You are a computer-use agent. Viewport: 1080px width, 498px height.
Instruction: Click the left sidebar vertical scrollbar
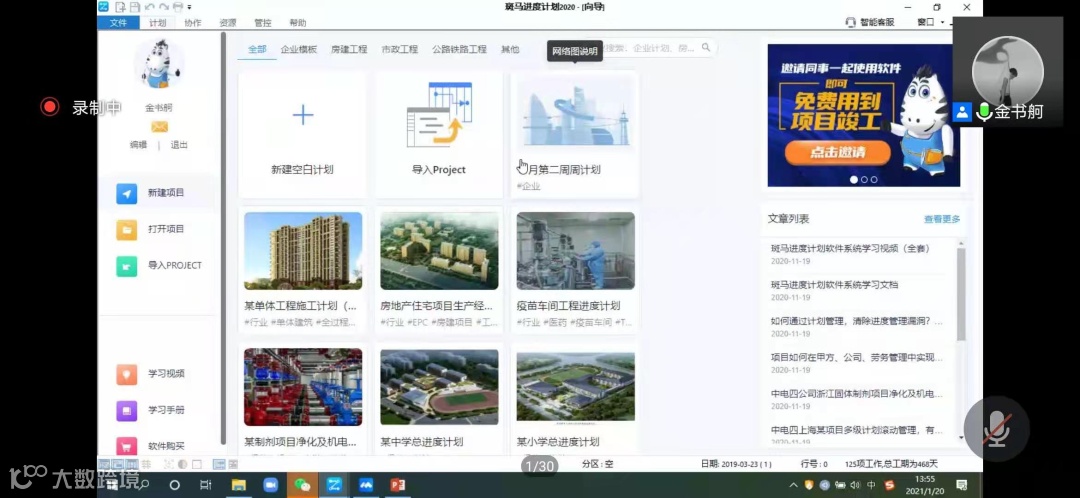222,238
